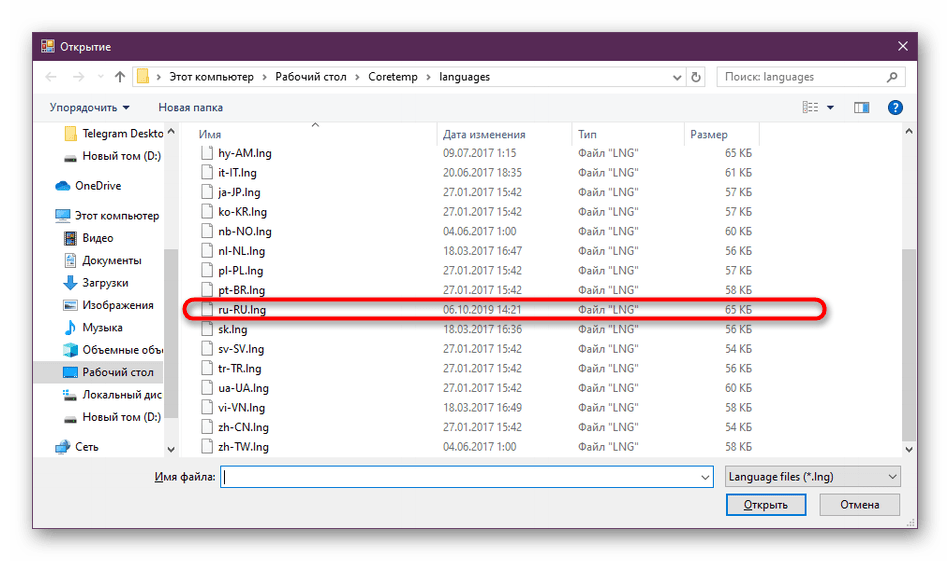This screenshot has width=950, height=561.
Task: Open the Видео folder
Action: click(x=88, y=237)
